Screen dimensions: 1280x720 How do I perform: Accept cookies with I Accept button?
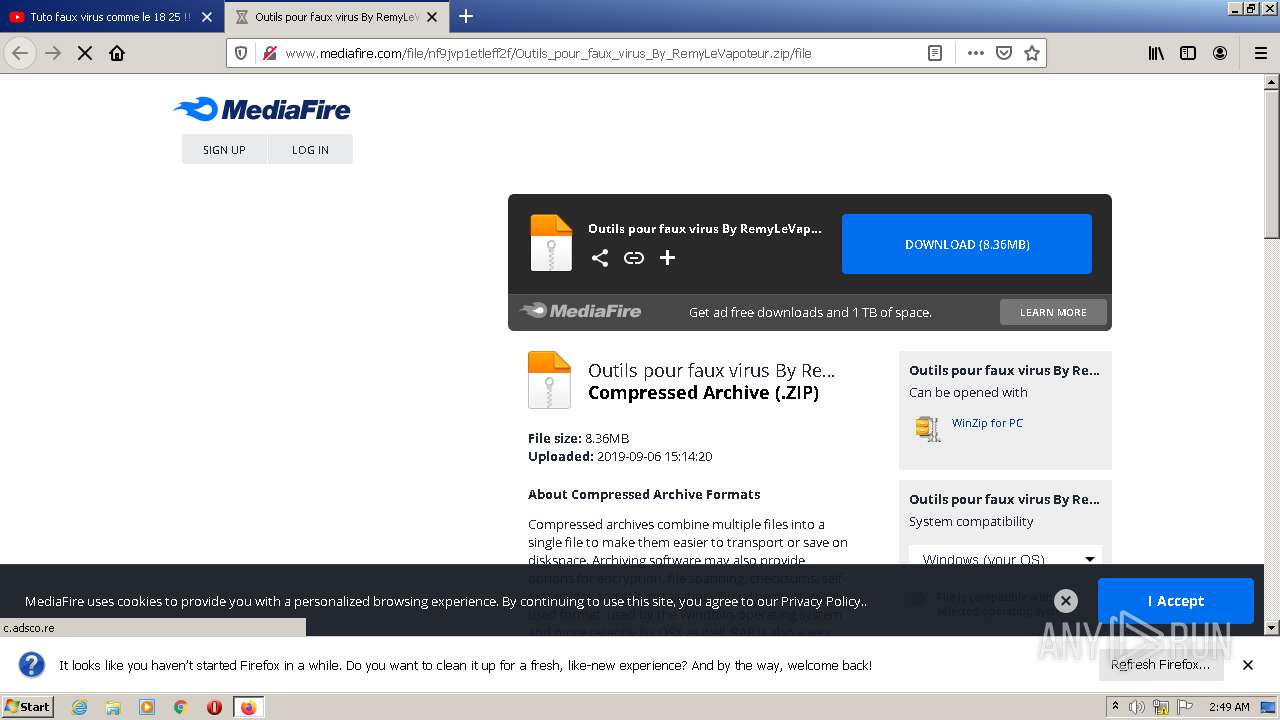(x=1175, y=601)
